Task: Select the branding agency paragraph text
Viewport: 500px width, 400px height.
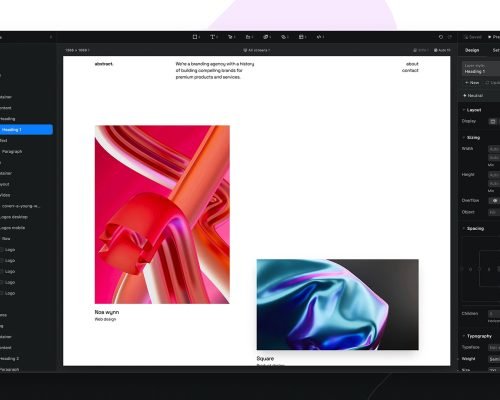Action: click(215, 70)
